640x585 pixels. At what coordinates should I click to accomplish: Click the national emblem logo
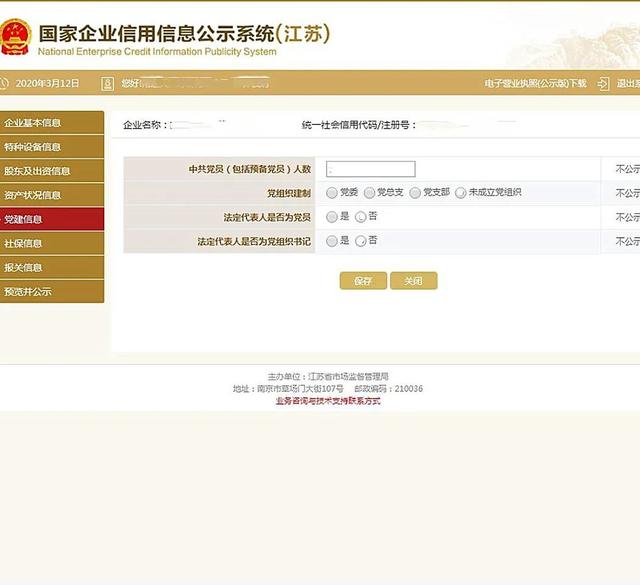pos(15,37)
